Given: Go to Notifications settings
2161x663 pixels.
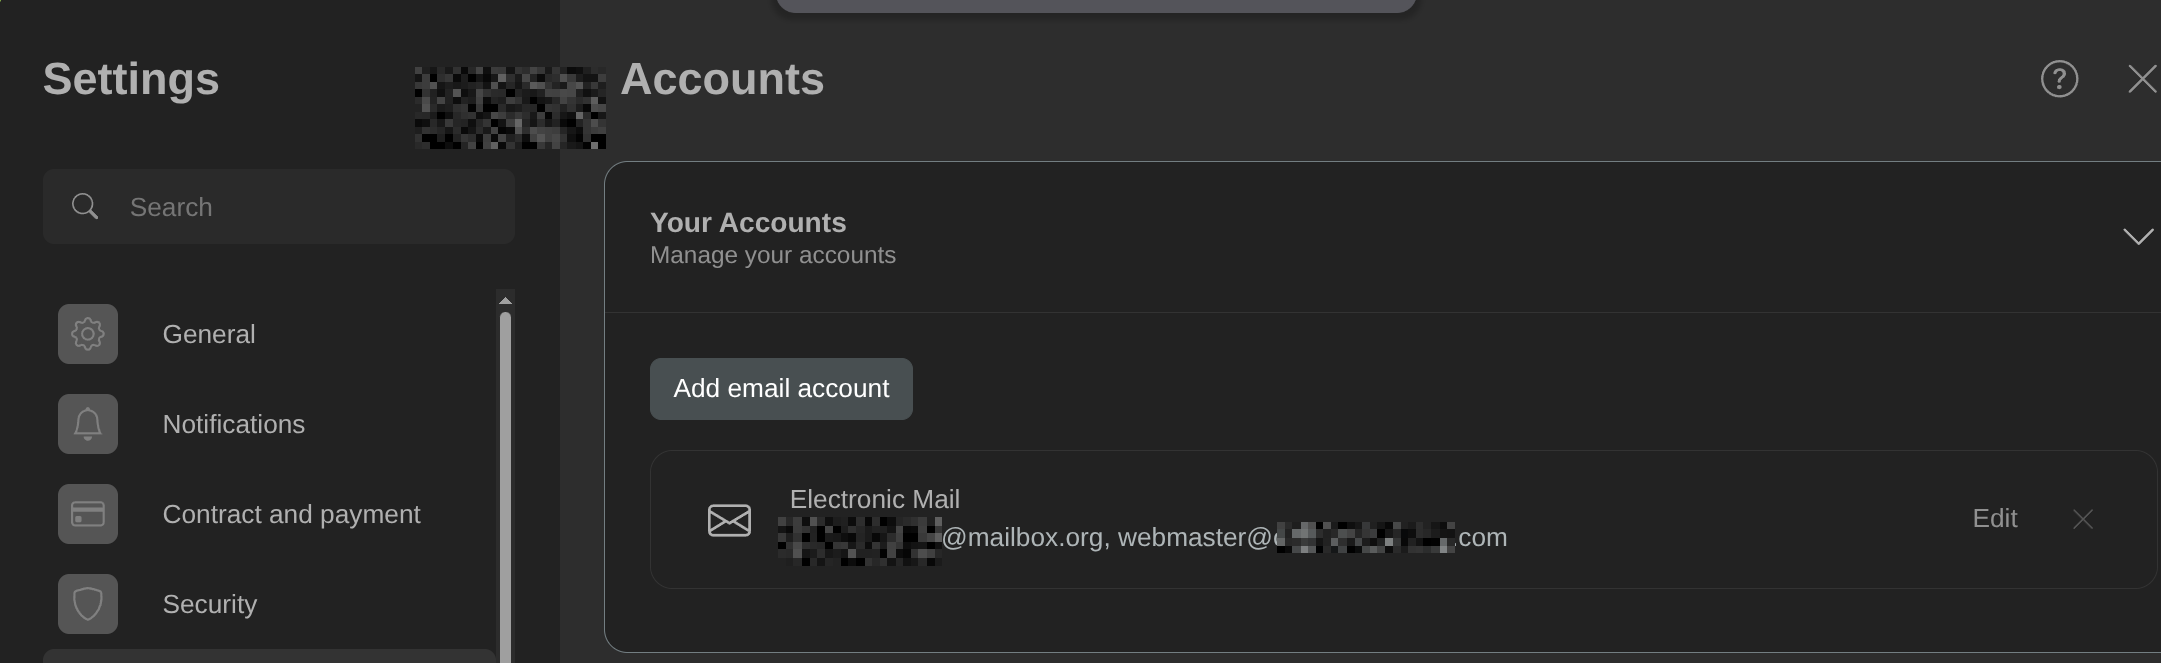Looking at the screenshot, I should point(233,424).
